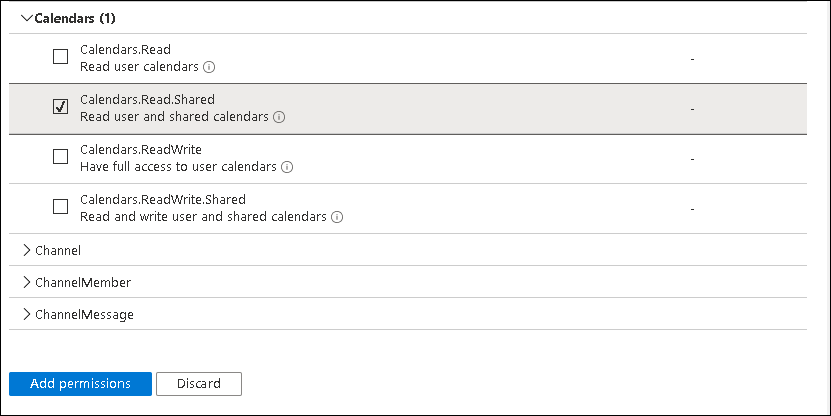Tick the Calendars.ReadWrite checkbox

coord(60,157)
